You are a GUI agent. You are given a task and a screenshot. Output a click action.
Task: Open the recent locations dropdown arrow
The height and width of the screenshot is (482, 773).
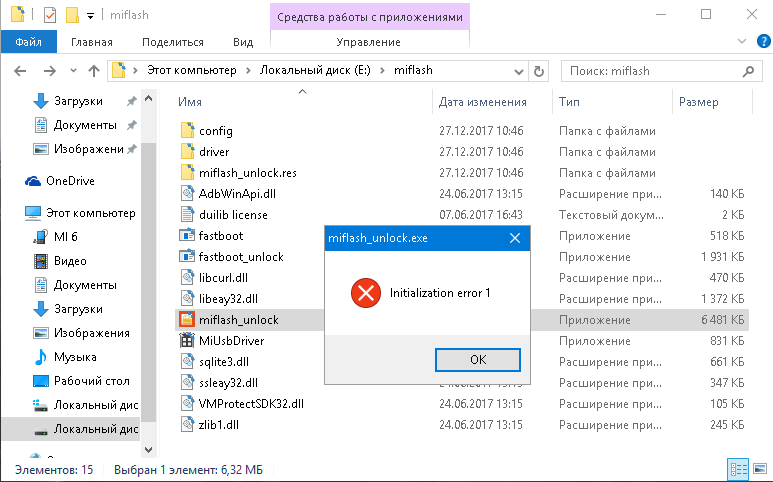click(x=73, y=72)
